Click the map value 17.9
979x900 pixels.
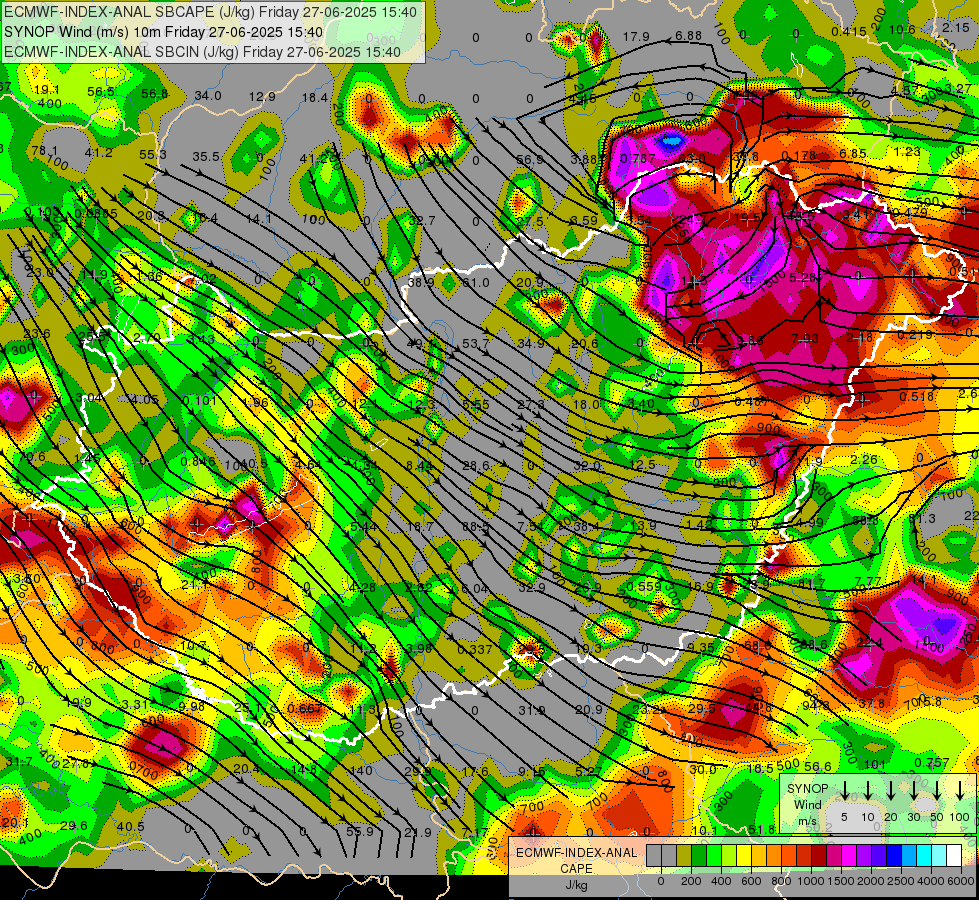pos(636,37)
